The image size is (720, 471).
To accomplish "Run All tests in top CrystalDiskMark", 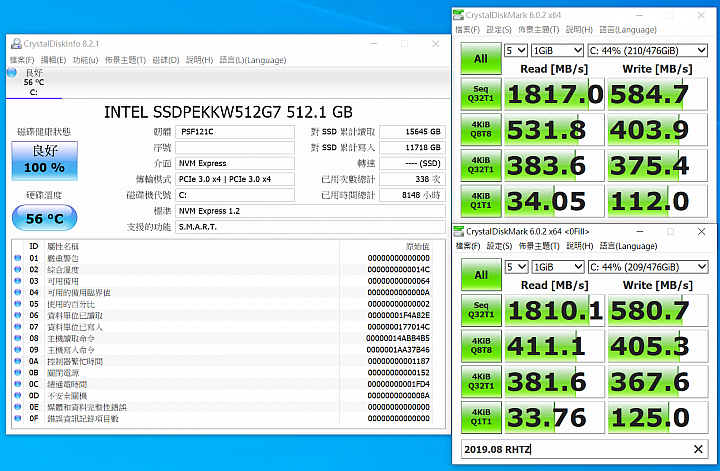I will (x=481, y=59).
